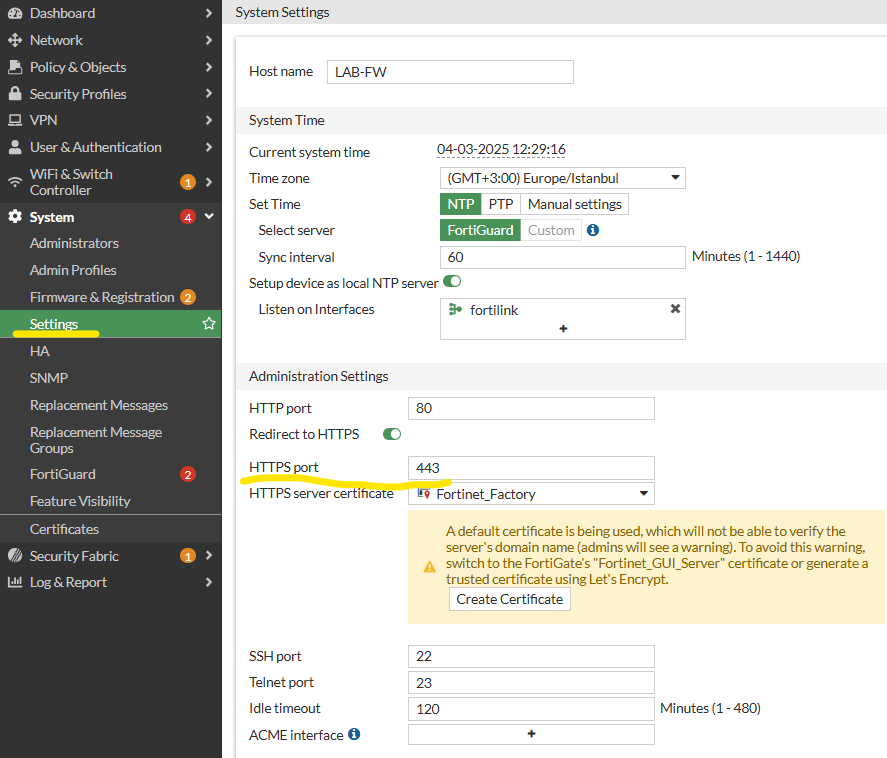Open Replacement Message Groups item
The height and width of the screenshot is (758, 887).
click(111, 440)
